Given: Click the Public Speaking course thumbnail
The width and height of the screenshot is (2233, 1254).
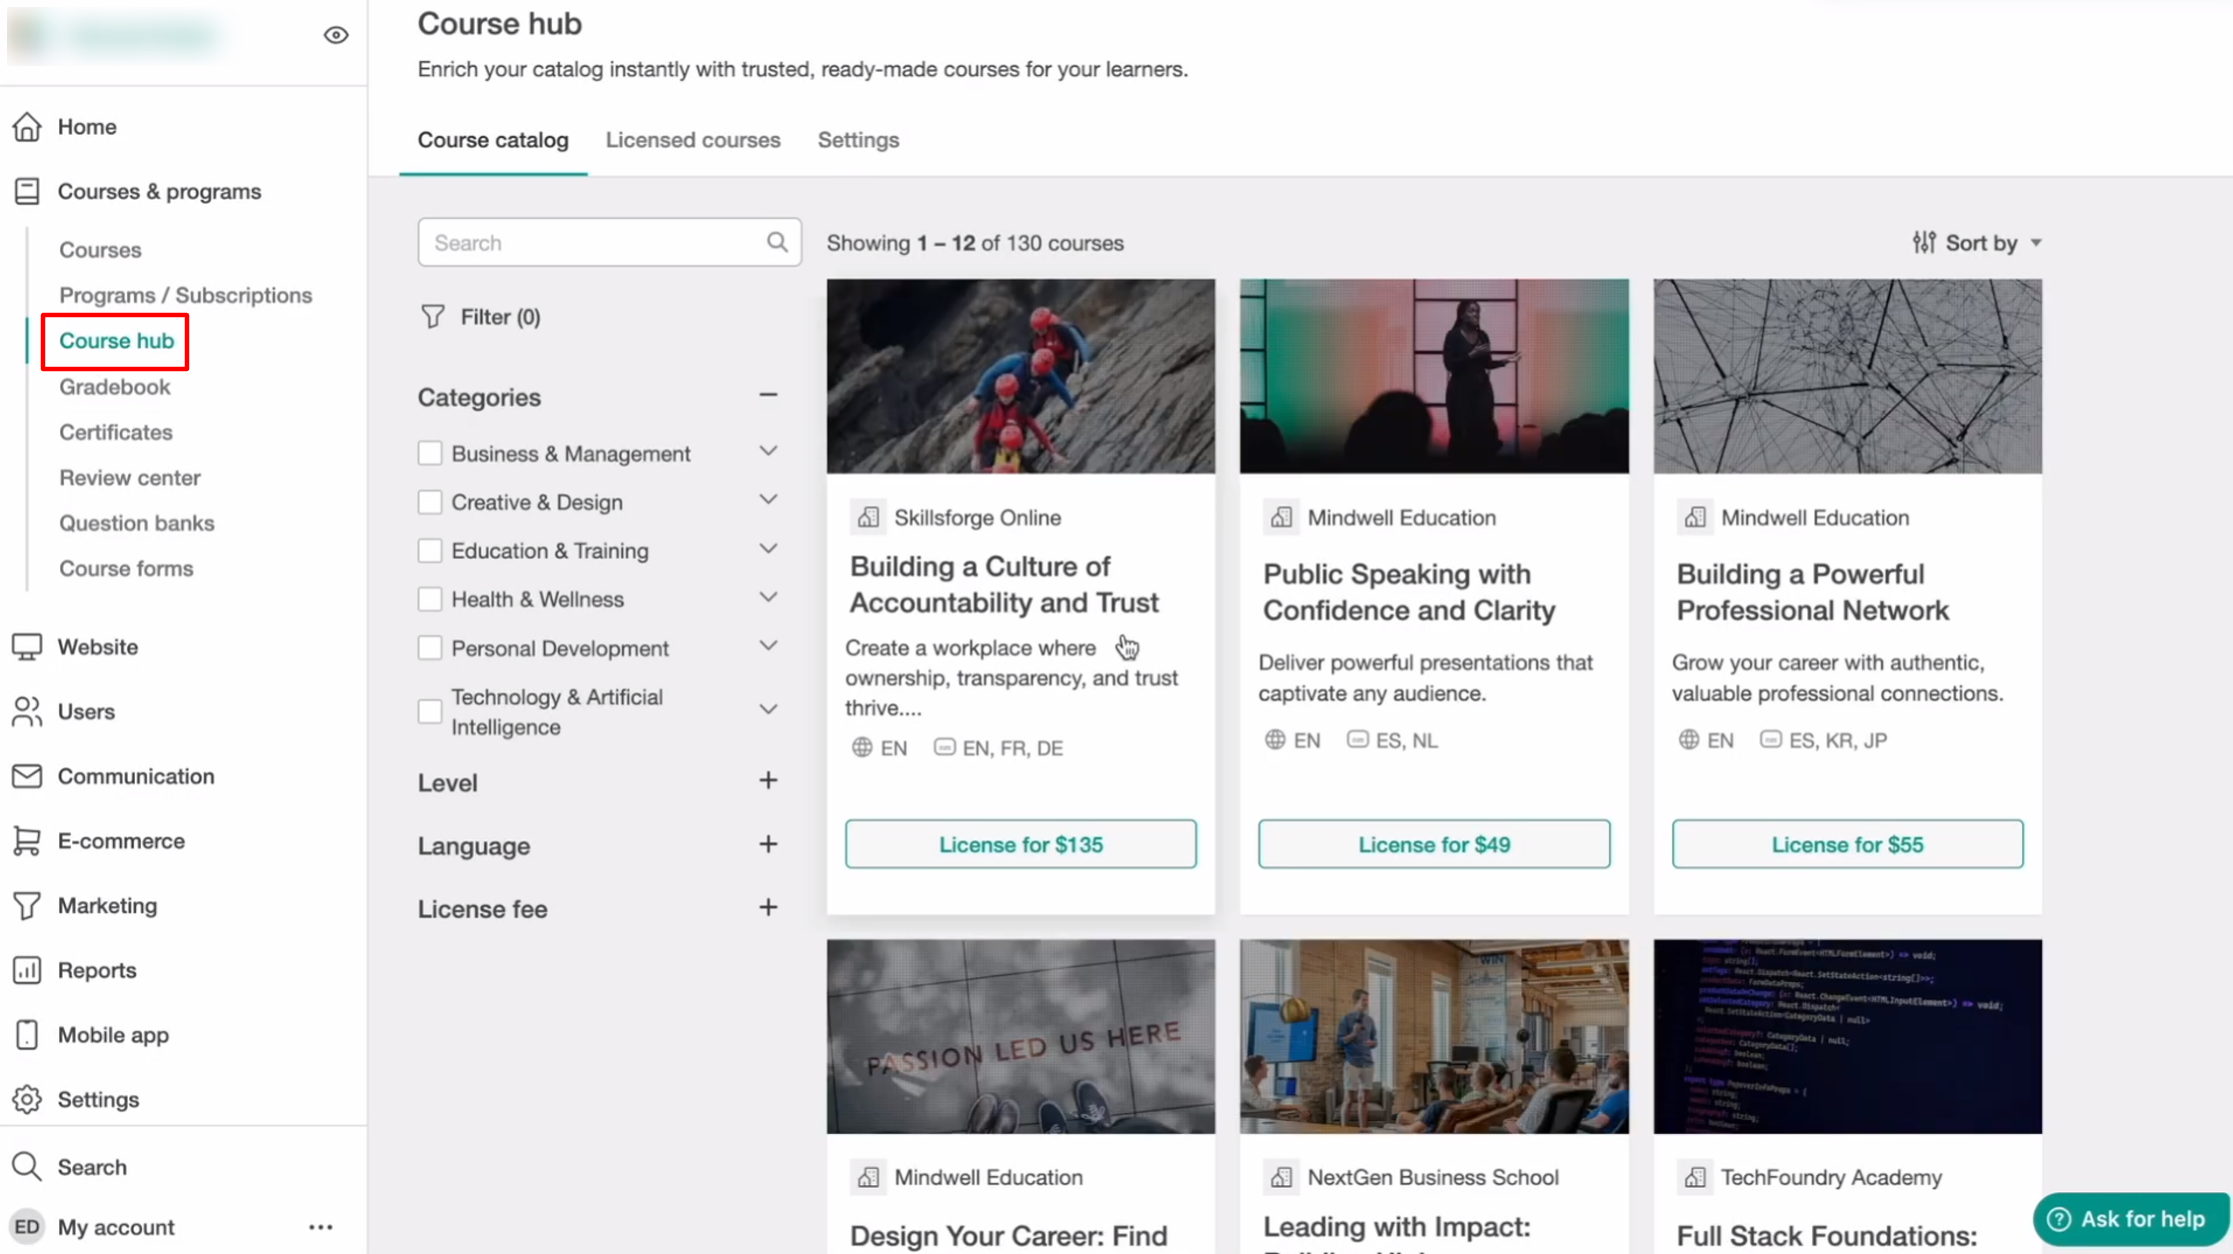Looking at the screenshot, I should click(x=1433, y=376).
